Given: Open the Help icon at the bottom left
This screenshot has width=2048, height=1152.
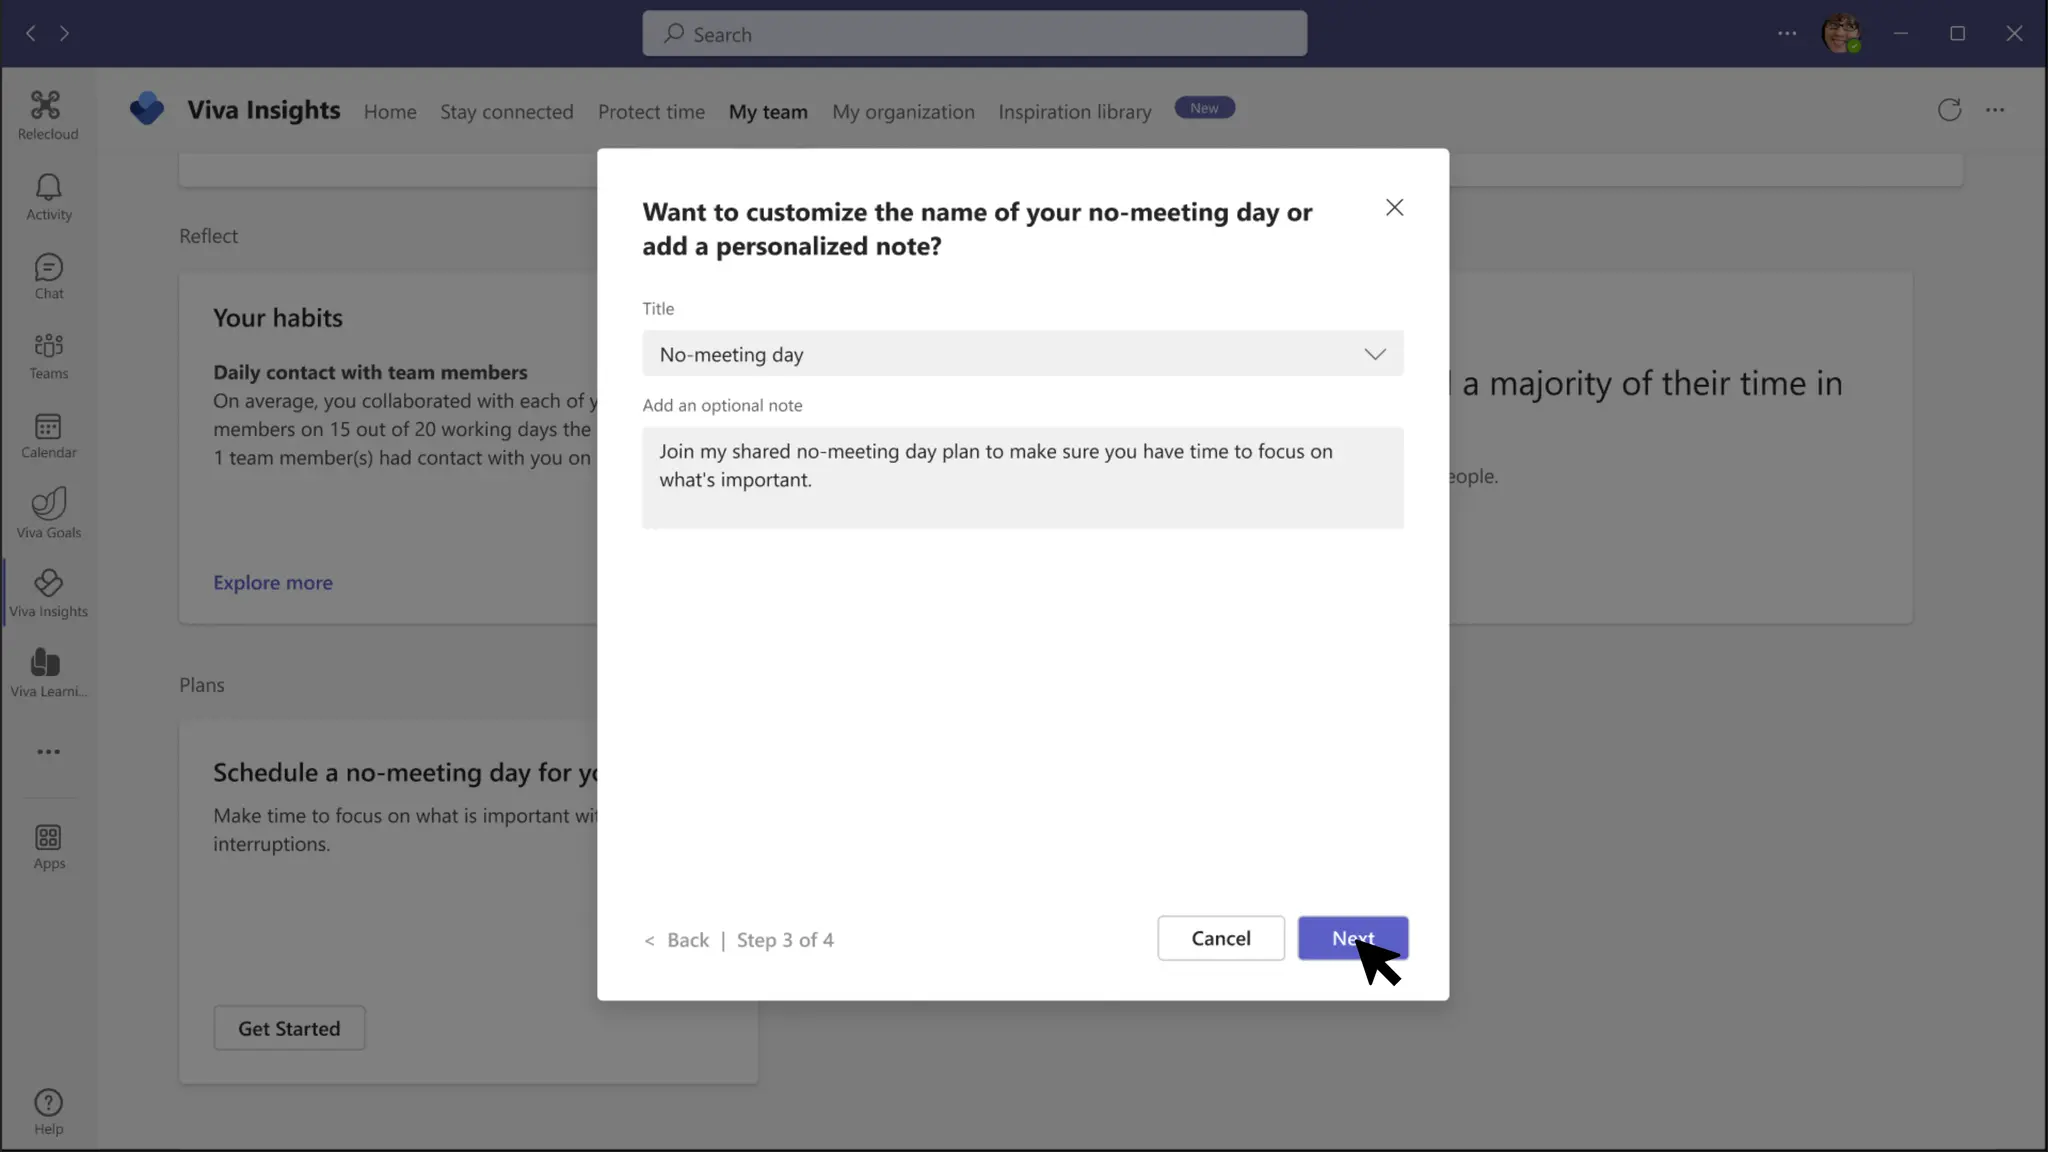Looking at the screenshot, I should coord(48,1112).
